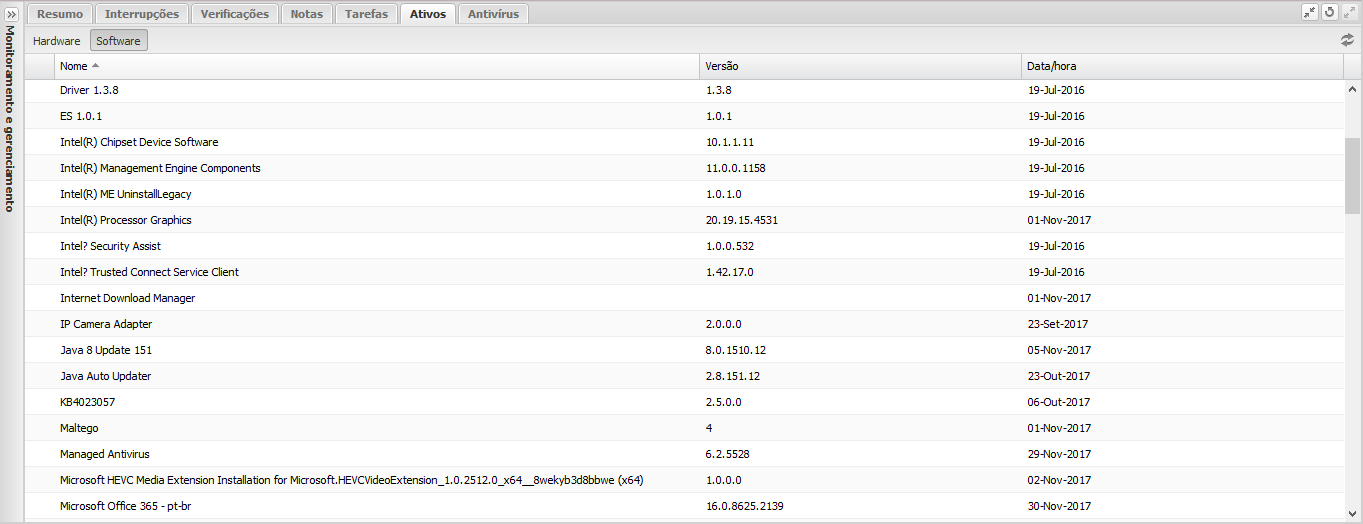The image size is (1363, 524).
Task: Select Intel(R) Processor Graphics
Action: (x=684, y=220)
